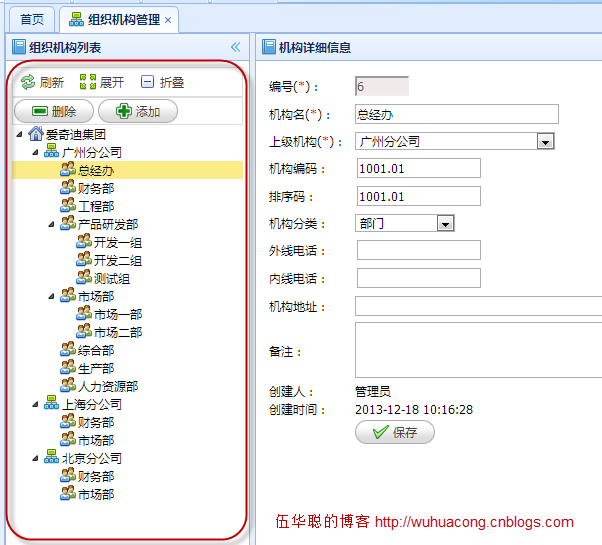
Task: Click the org icon in 组织机构管理 tab
Action: coord(76,19)
